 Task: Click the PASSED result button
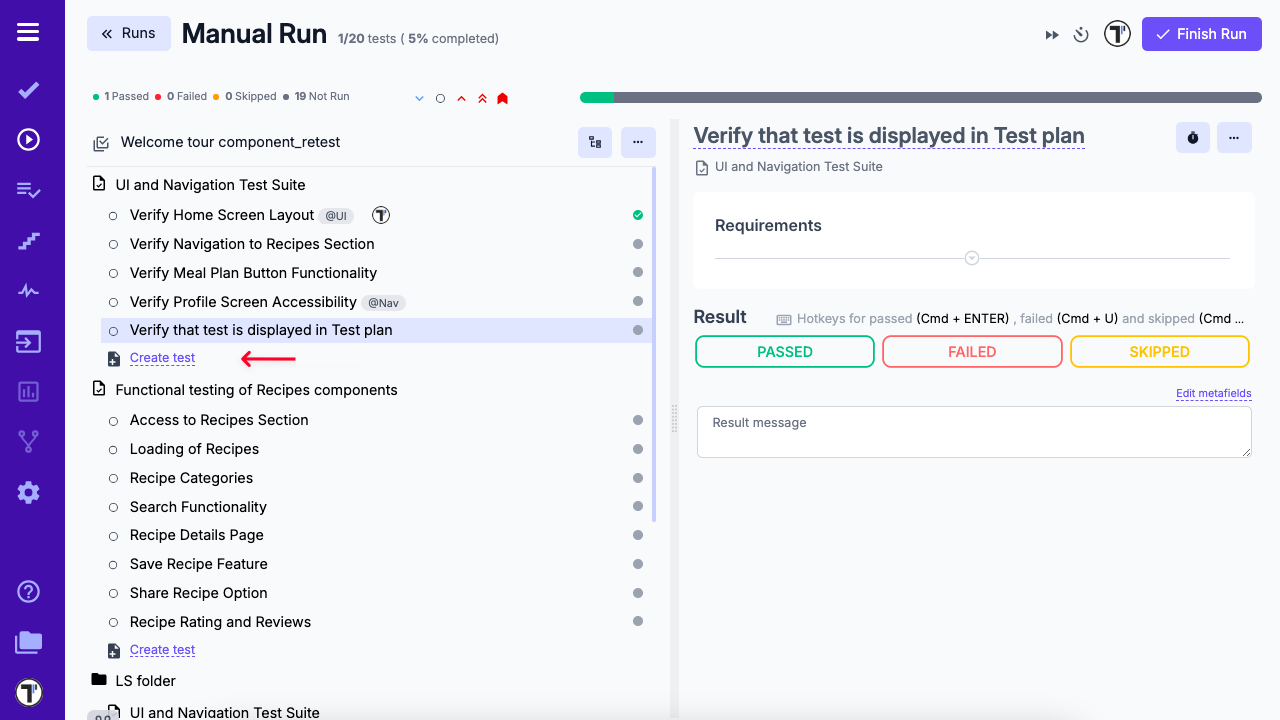point(784,351)
